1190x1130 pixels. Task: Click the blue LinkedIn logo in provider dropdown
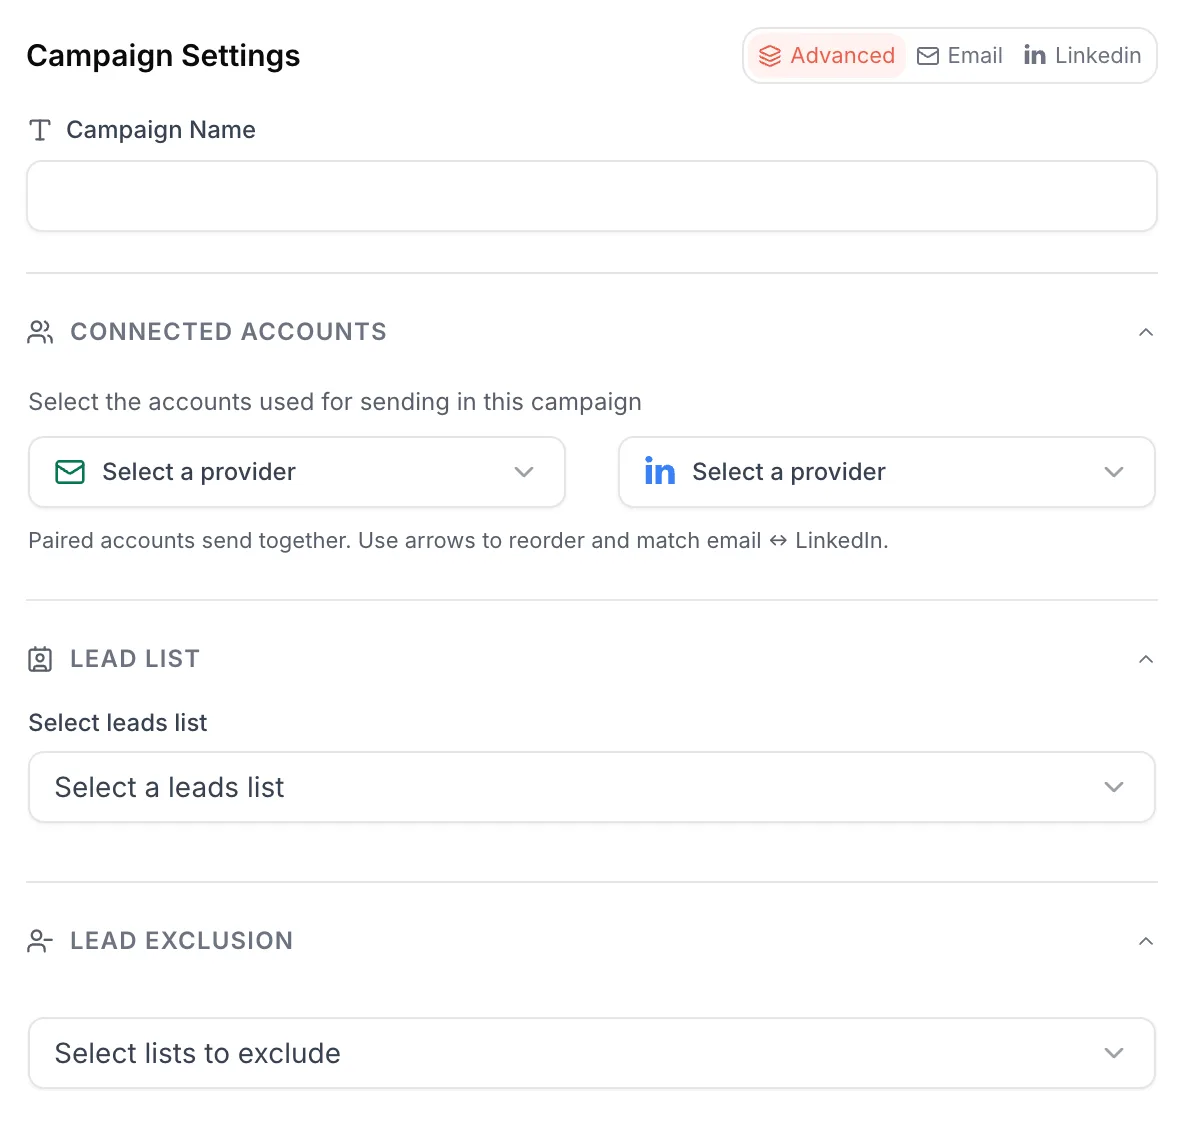660,471
